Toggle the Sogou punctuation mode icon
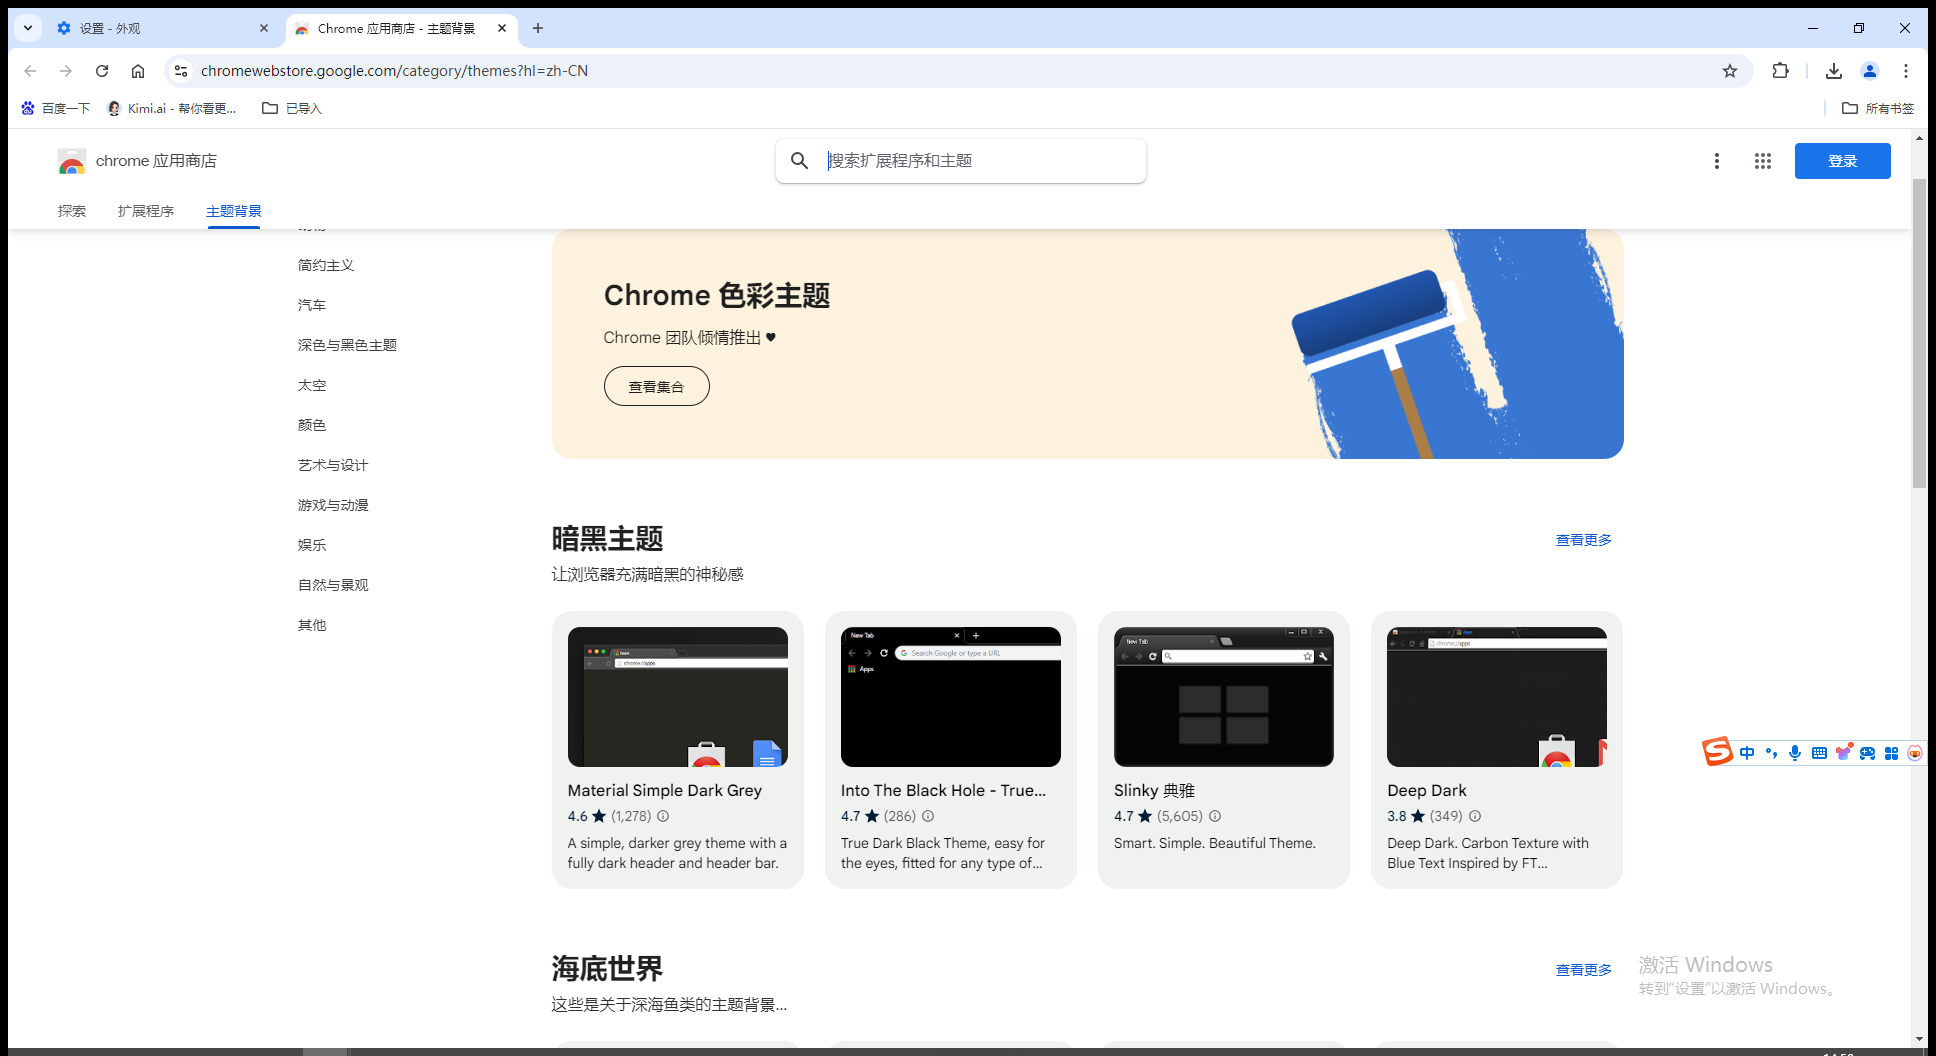The width and height of the screenshot is (1936, 1056). click(1771, 753)
